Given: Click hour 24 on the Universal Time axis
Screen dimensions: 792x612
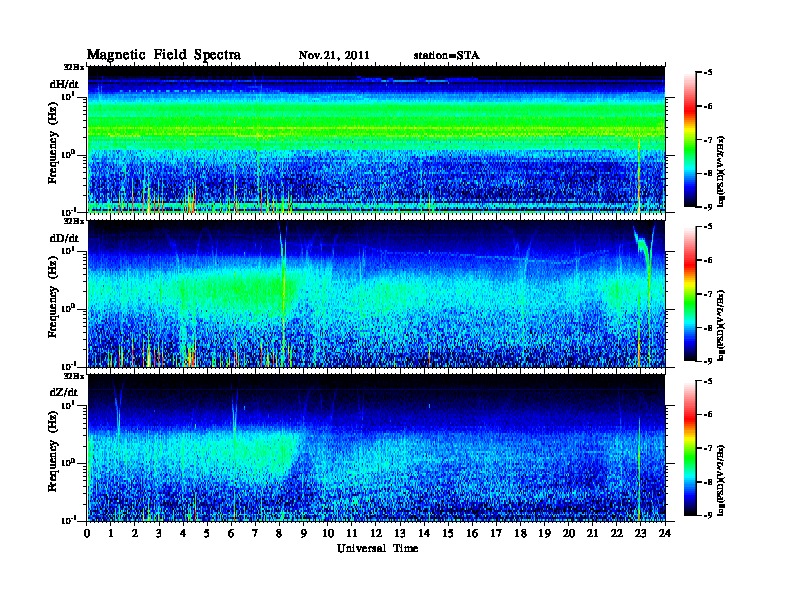Looking at the screenshot, I should [x=665, y=534].
